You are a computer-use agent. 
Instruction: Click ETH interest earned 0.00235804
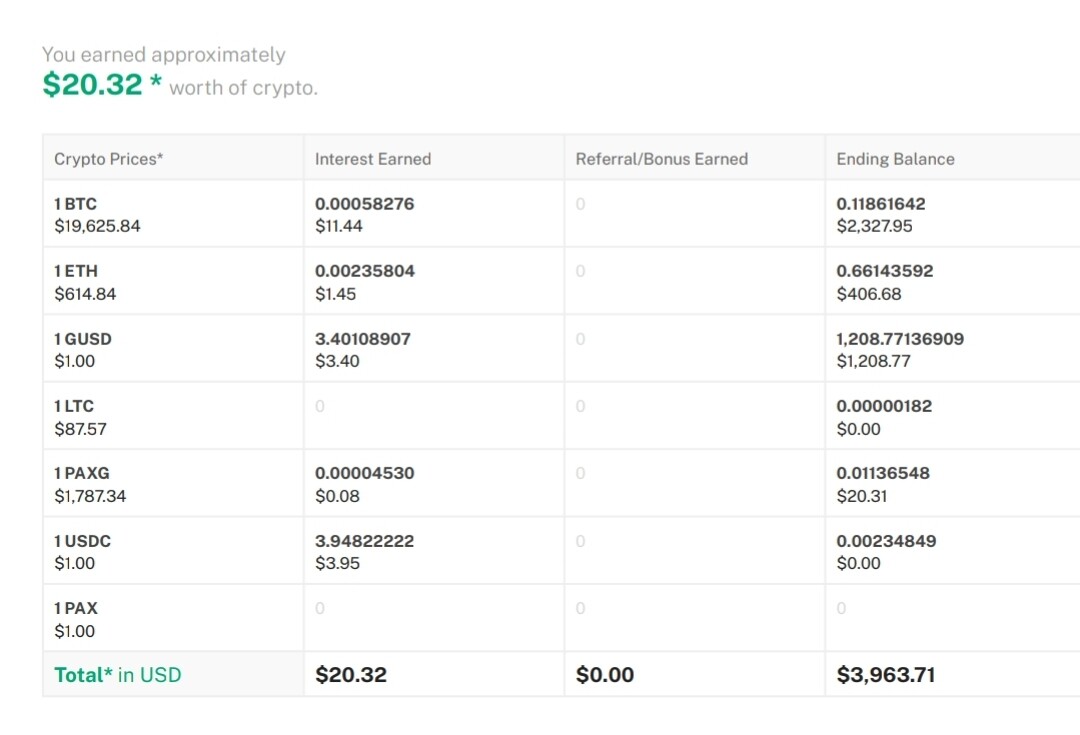(x=364, y=271)
